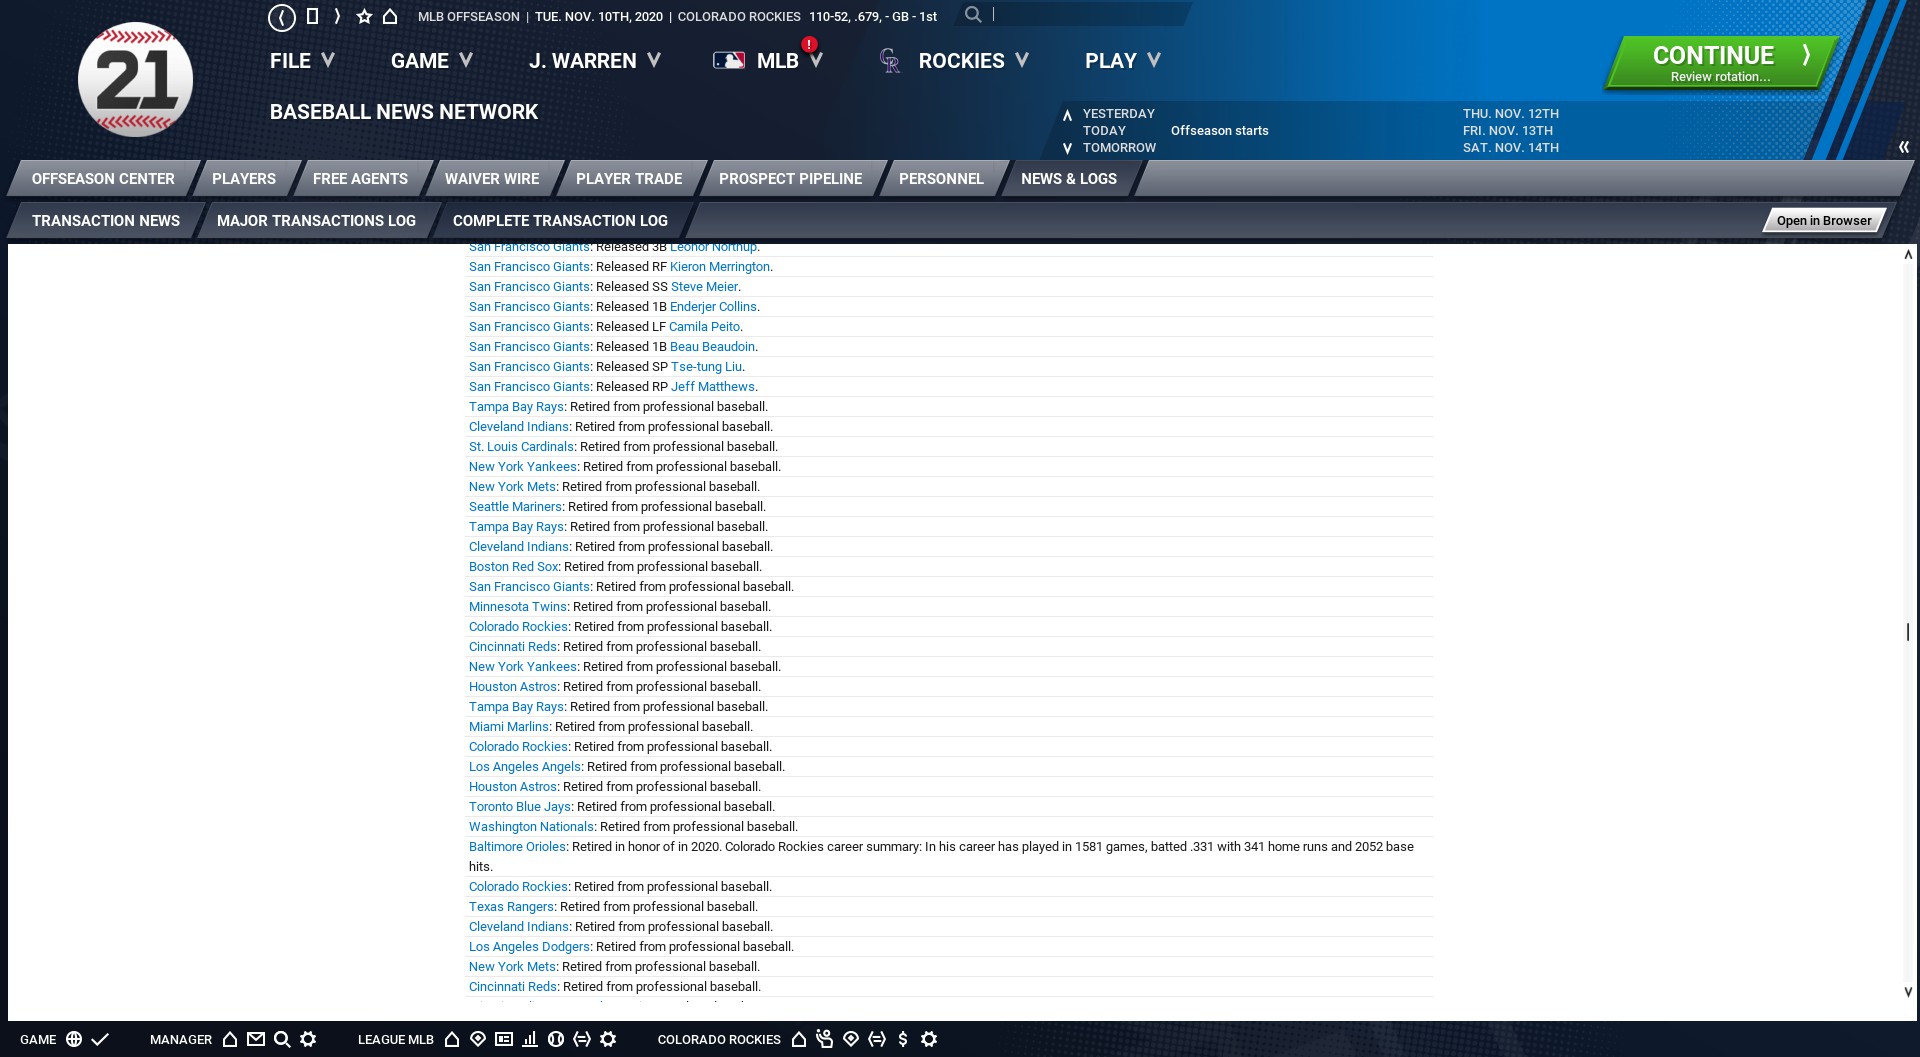The image size is (1920, 1057).
Task: Click the Game globe icon
Action: pos(74,1039)
